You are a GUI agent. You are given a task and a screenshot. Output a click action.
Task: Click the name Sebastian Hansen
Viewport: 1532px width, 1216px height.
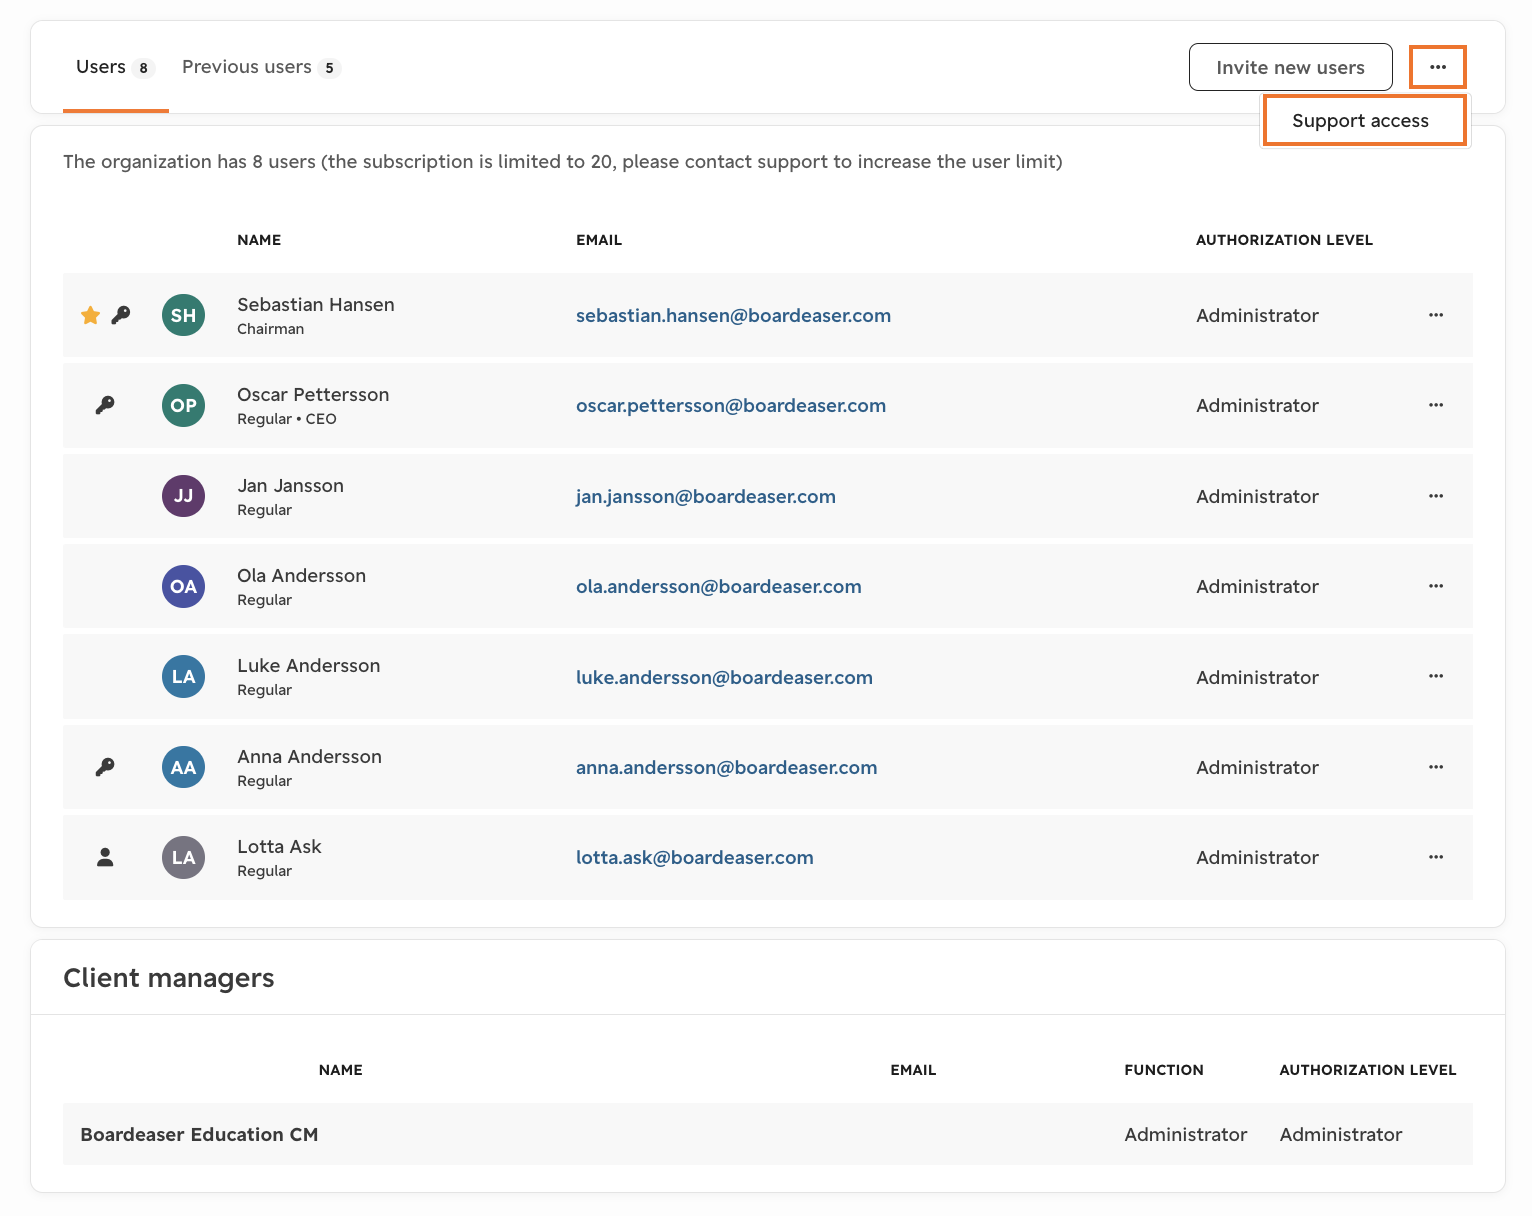click(316, 304)
